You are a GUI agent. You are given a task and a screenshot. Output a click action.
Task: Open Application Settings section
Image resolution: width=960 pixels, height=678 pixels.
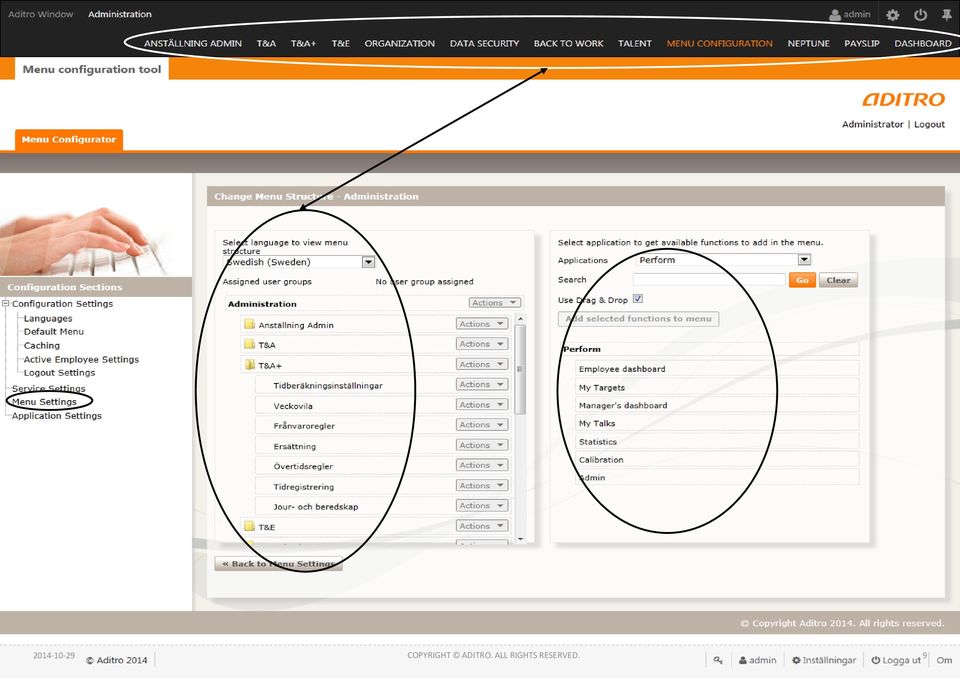[56, 415]
